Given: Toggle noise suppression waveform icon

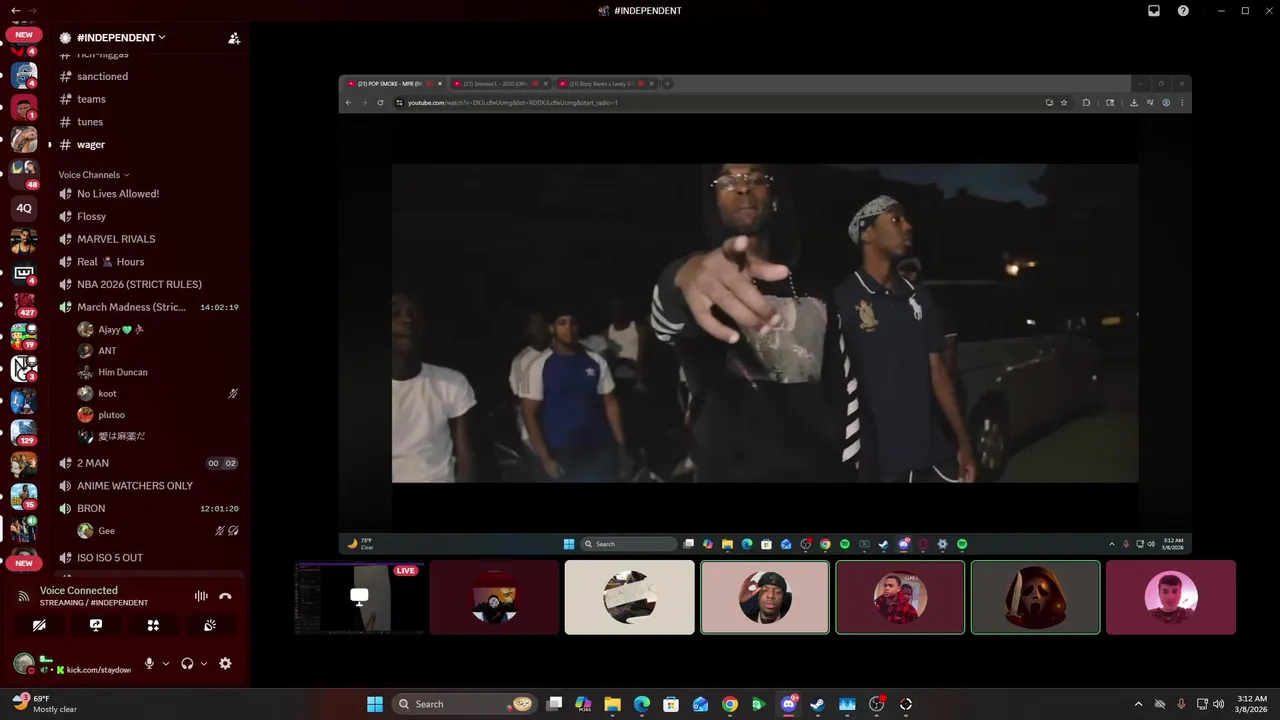Looking at the screenshot, I should coord(201,596).
